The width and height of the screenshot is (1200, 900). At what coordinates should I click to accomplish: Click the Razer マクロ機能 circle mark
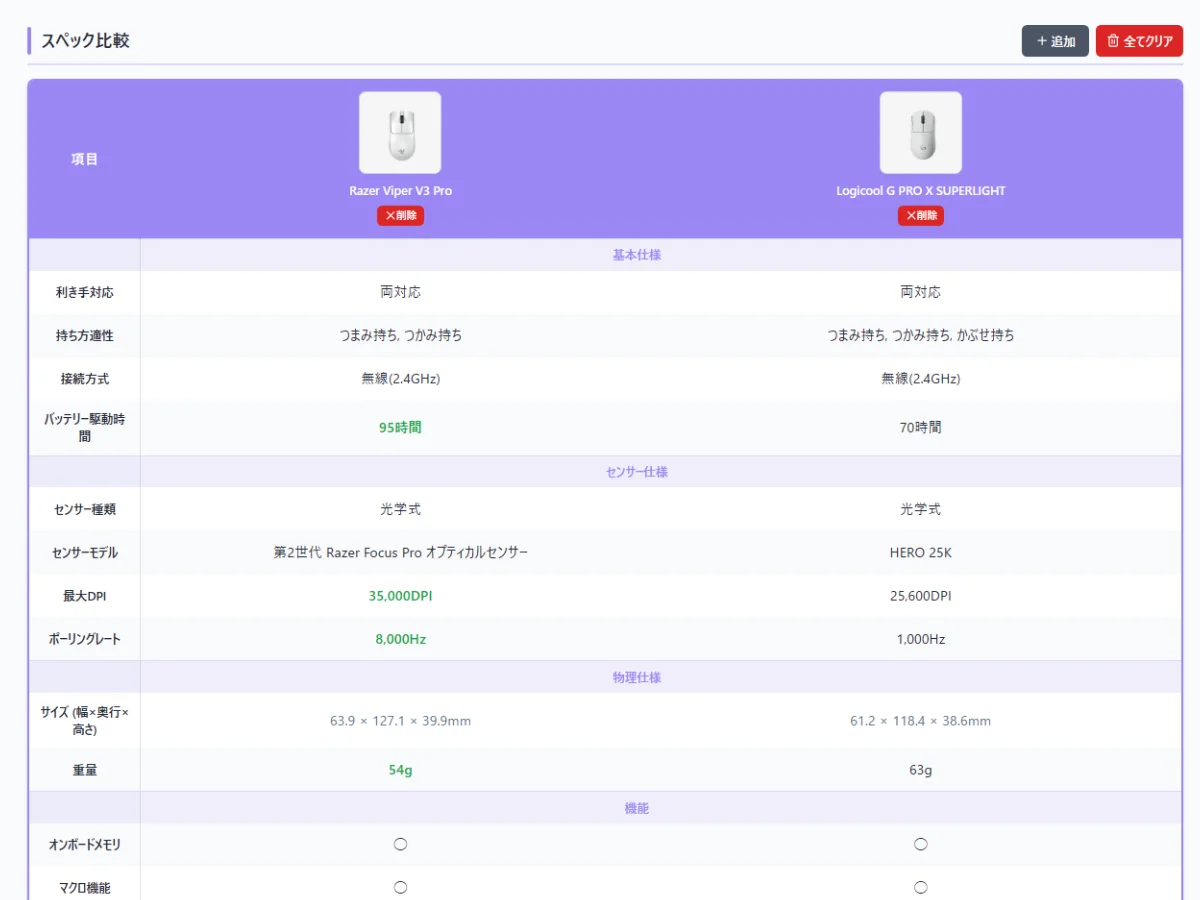[400, 887]
